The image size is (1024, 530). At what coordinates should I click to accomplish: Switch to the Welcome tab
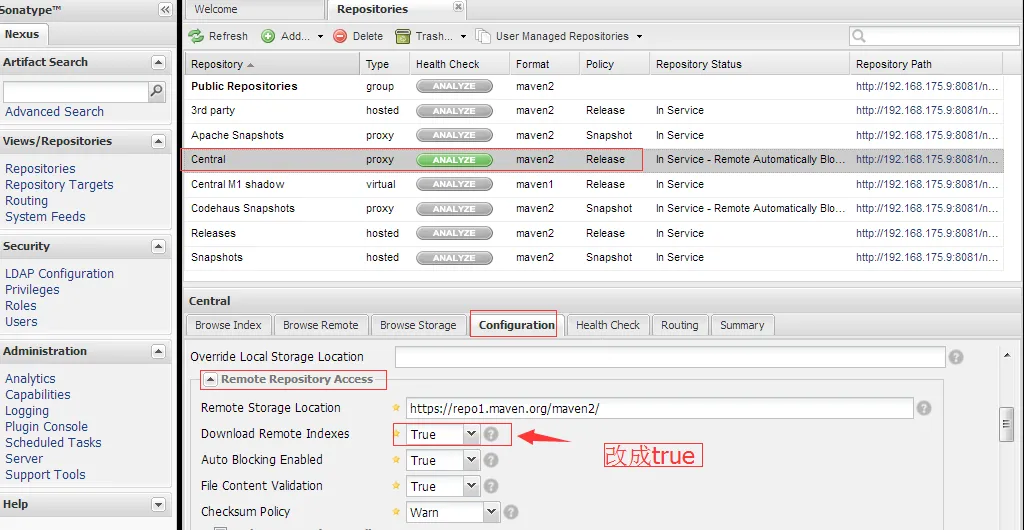pyautogui.click(x=255, y=10)
